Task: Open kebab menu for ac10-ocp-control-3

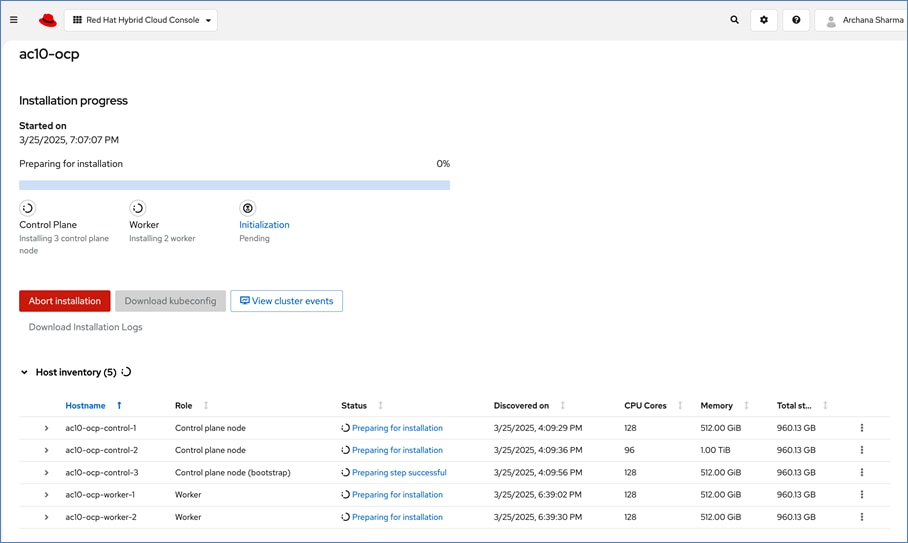Action: (x=862, y=472)
